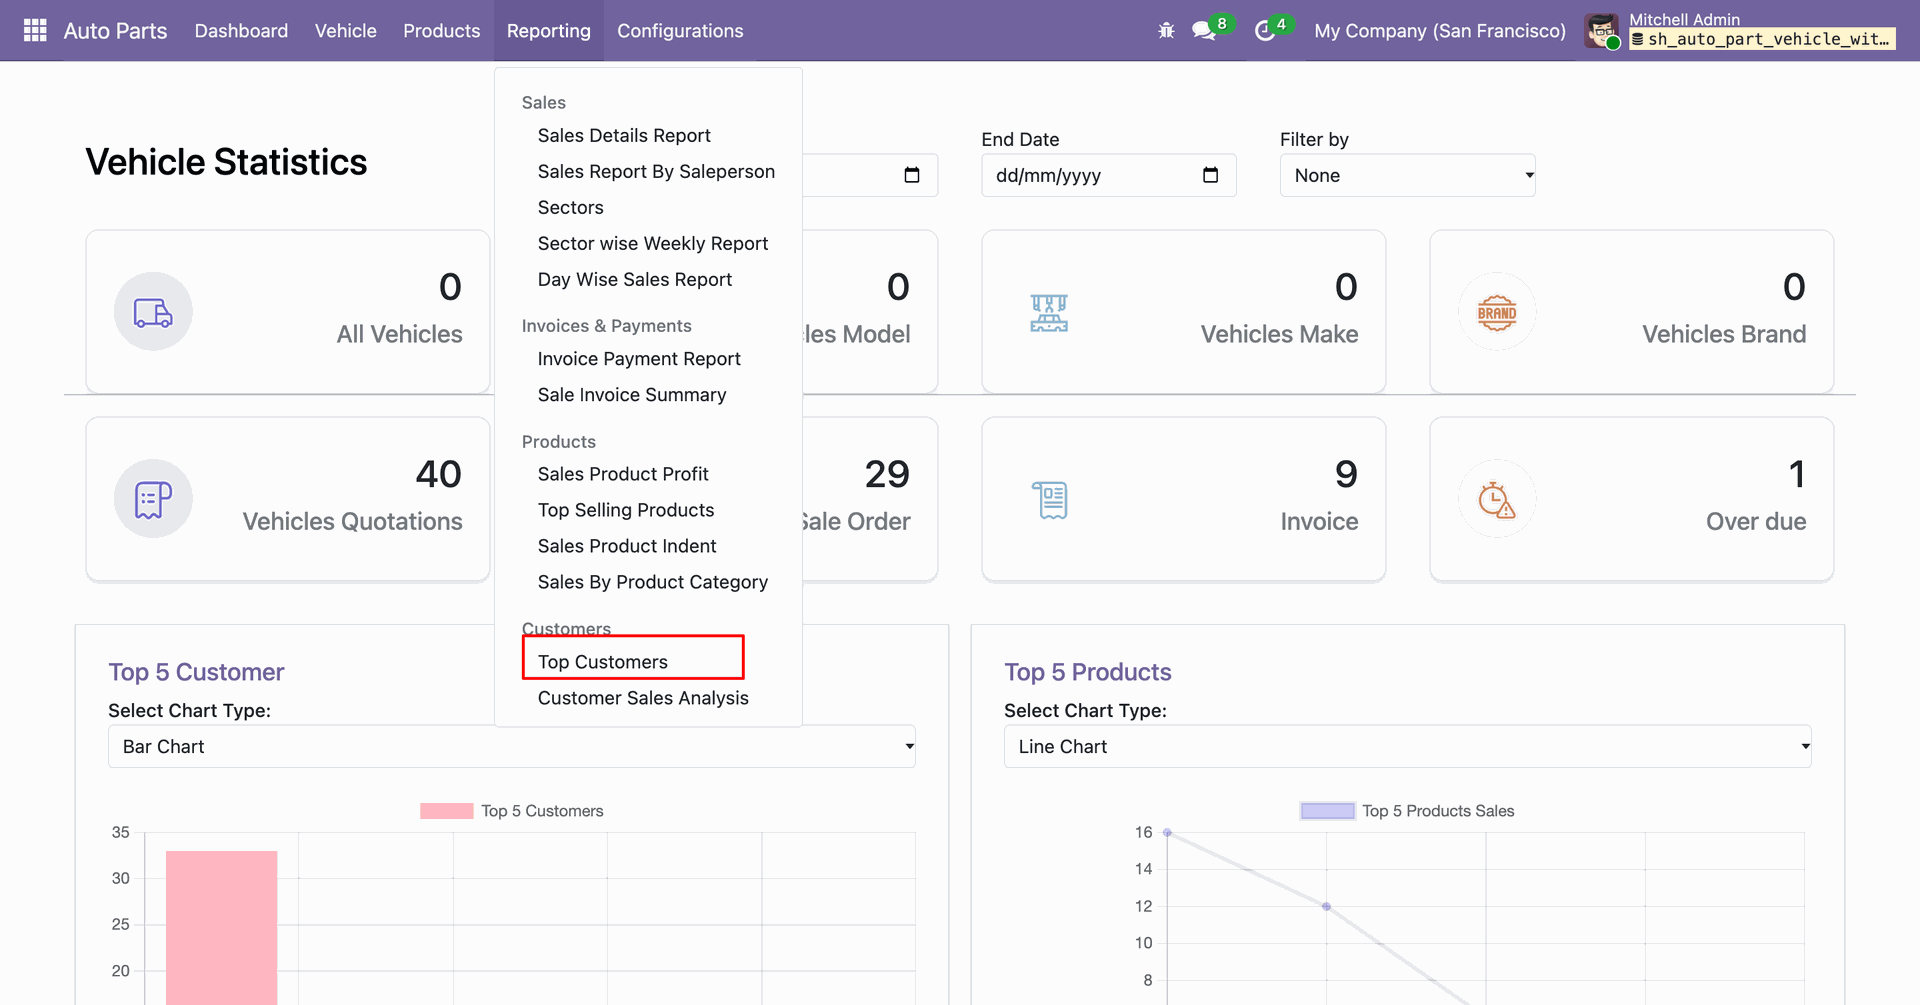Choose the Sectors report entry
Viewport: 1920px width, 1005px height.
coord(571,208)
